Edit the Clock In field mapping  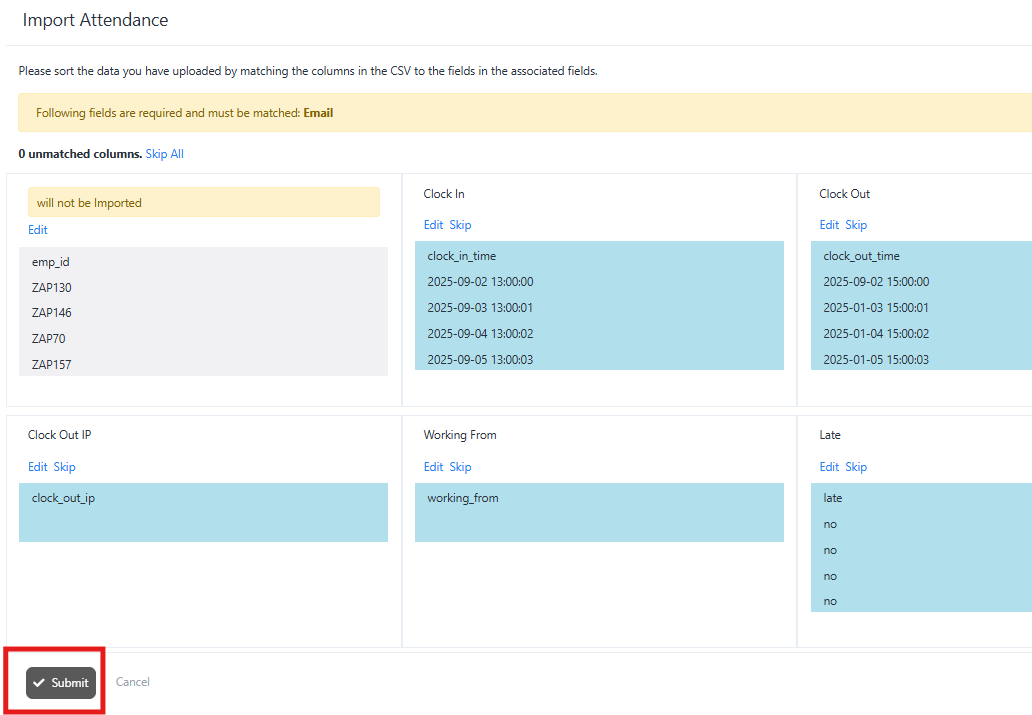point(433,225)
